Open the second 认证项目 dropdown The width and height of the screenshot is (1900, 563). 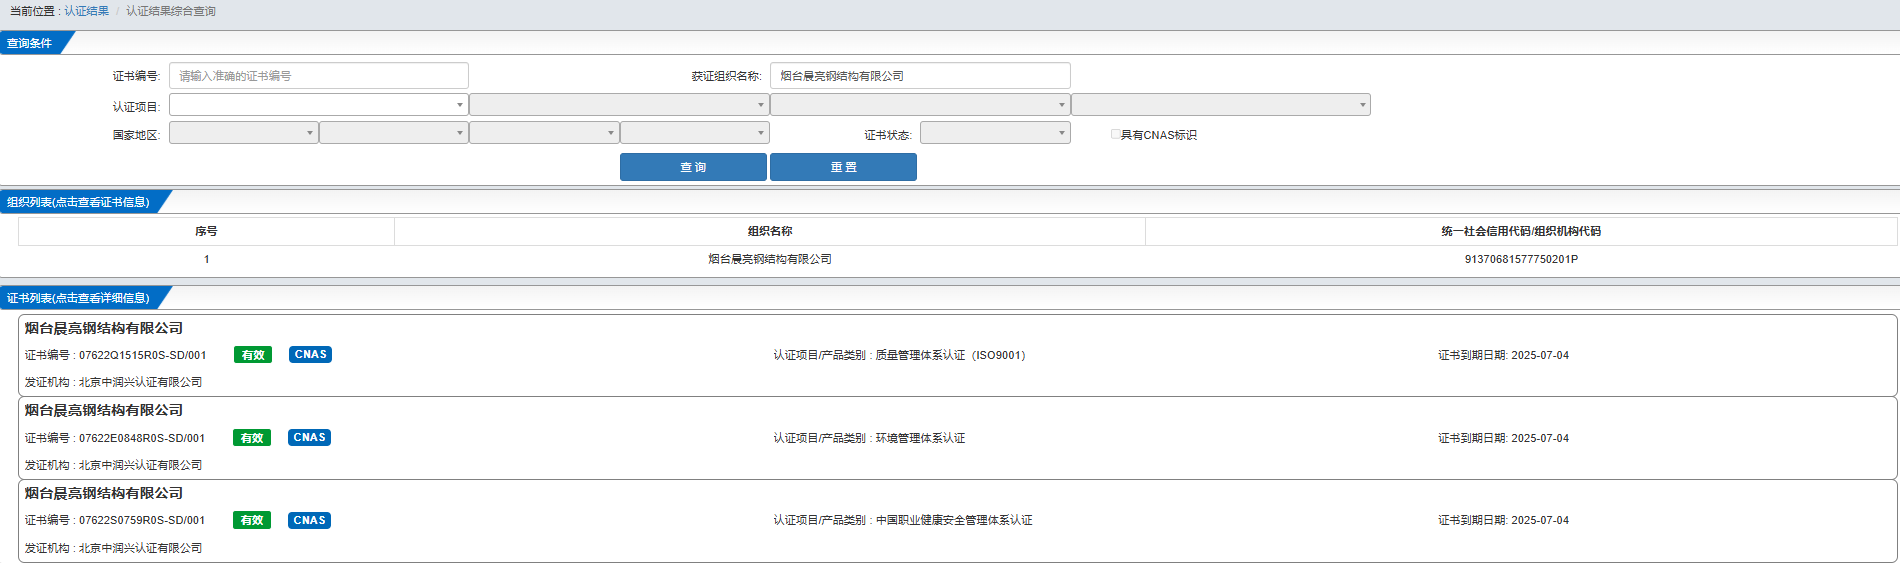[x=619, y=105]
